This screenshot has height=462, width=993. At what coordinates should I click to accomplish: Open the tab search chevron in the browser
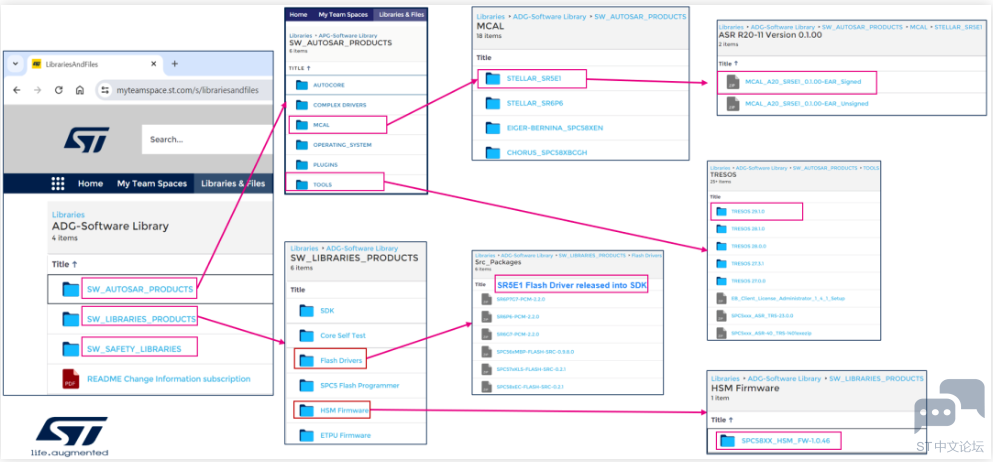click(x=15, y=64)
